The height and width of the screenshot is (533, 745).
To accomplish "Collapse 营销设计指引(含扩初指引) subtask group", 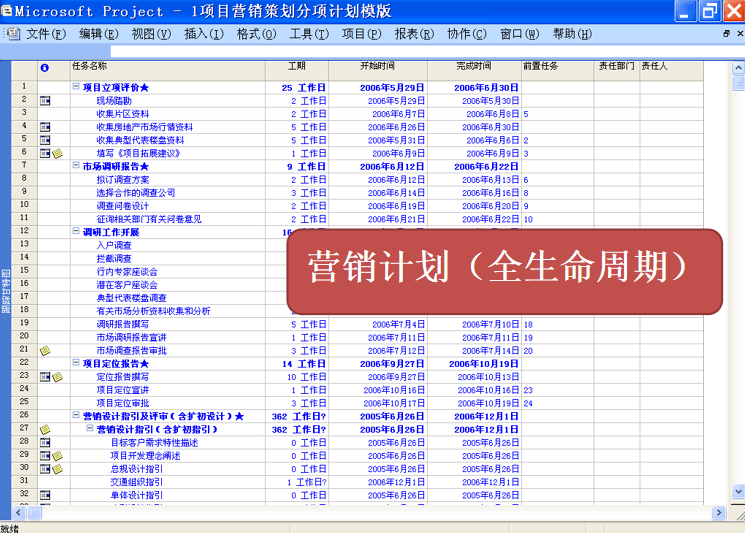I will [90, 428].
